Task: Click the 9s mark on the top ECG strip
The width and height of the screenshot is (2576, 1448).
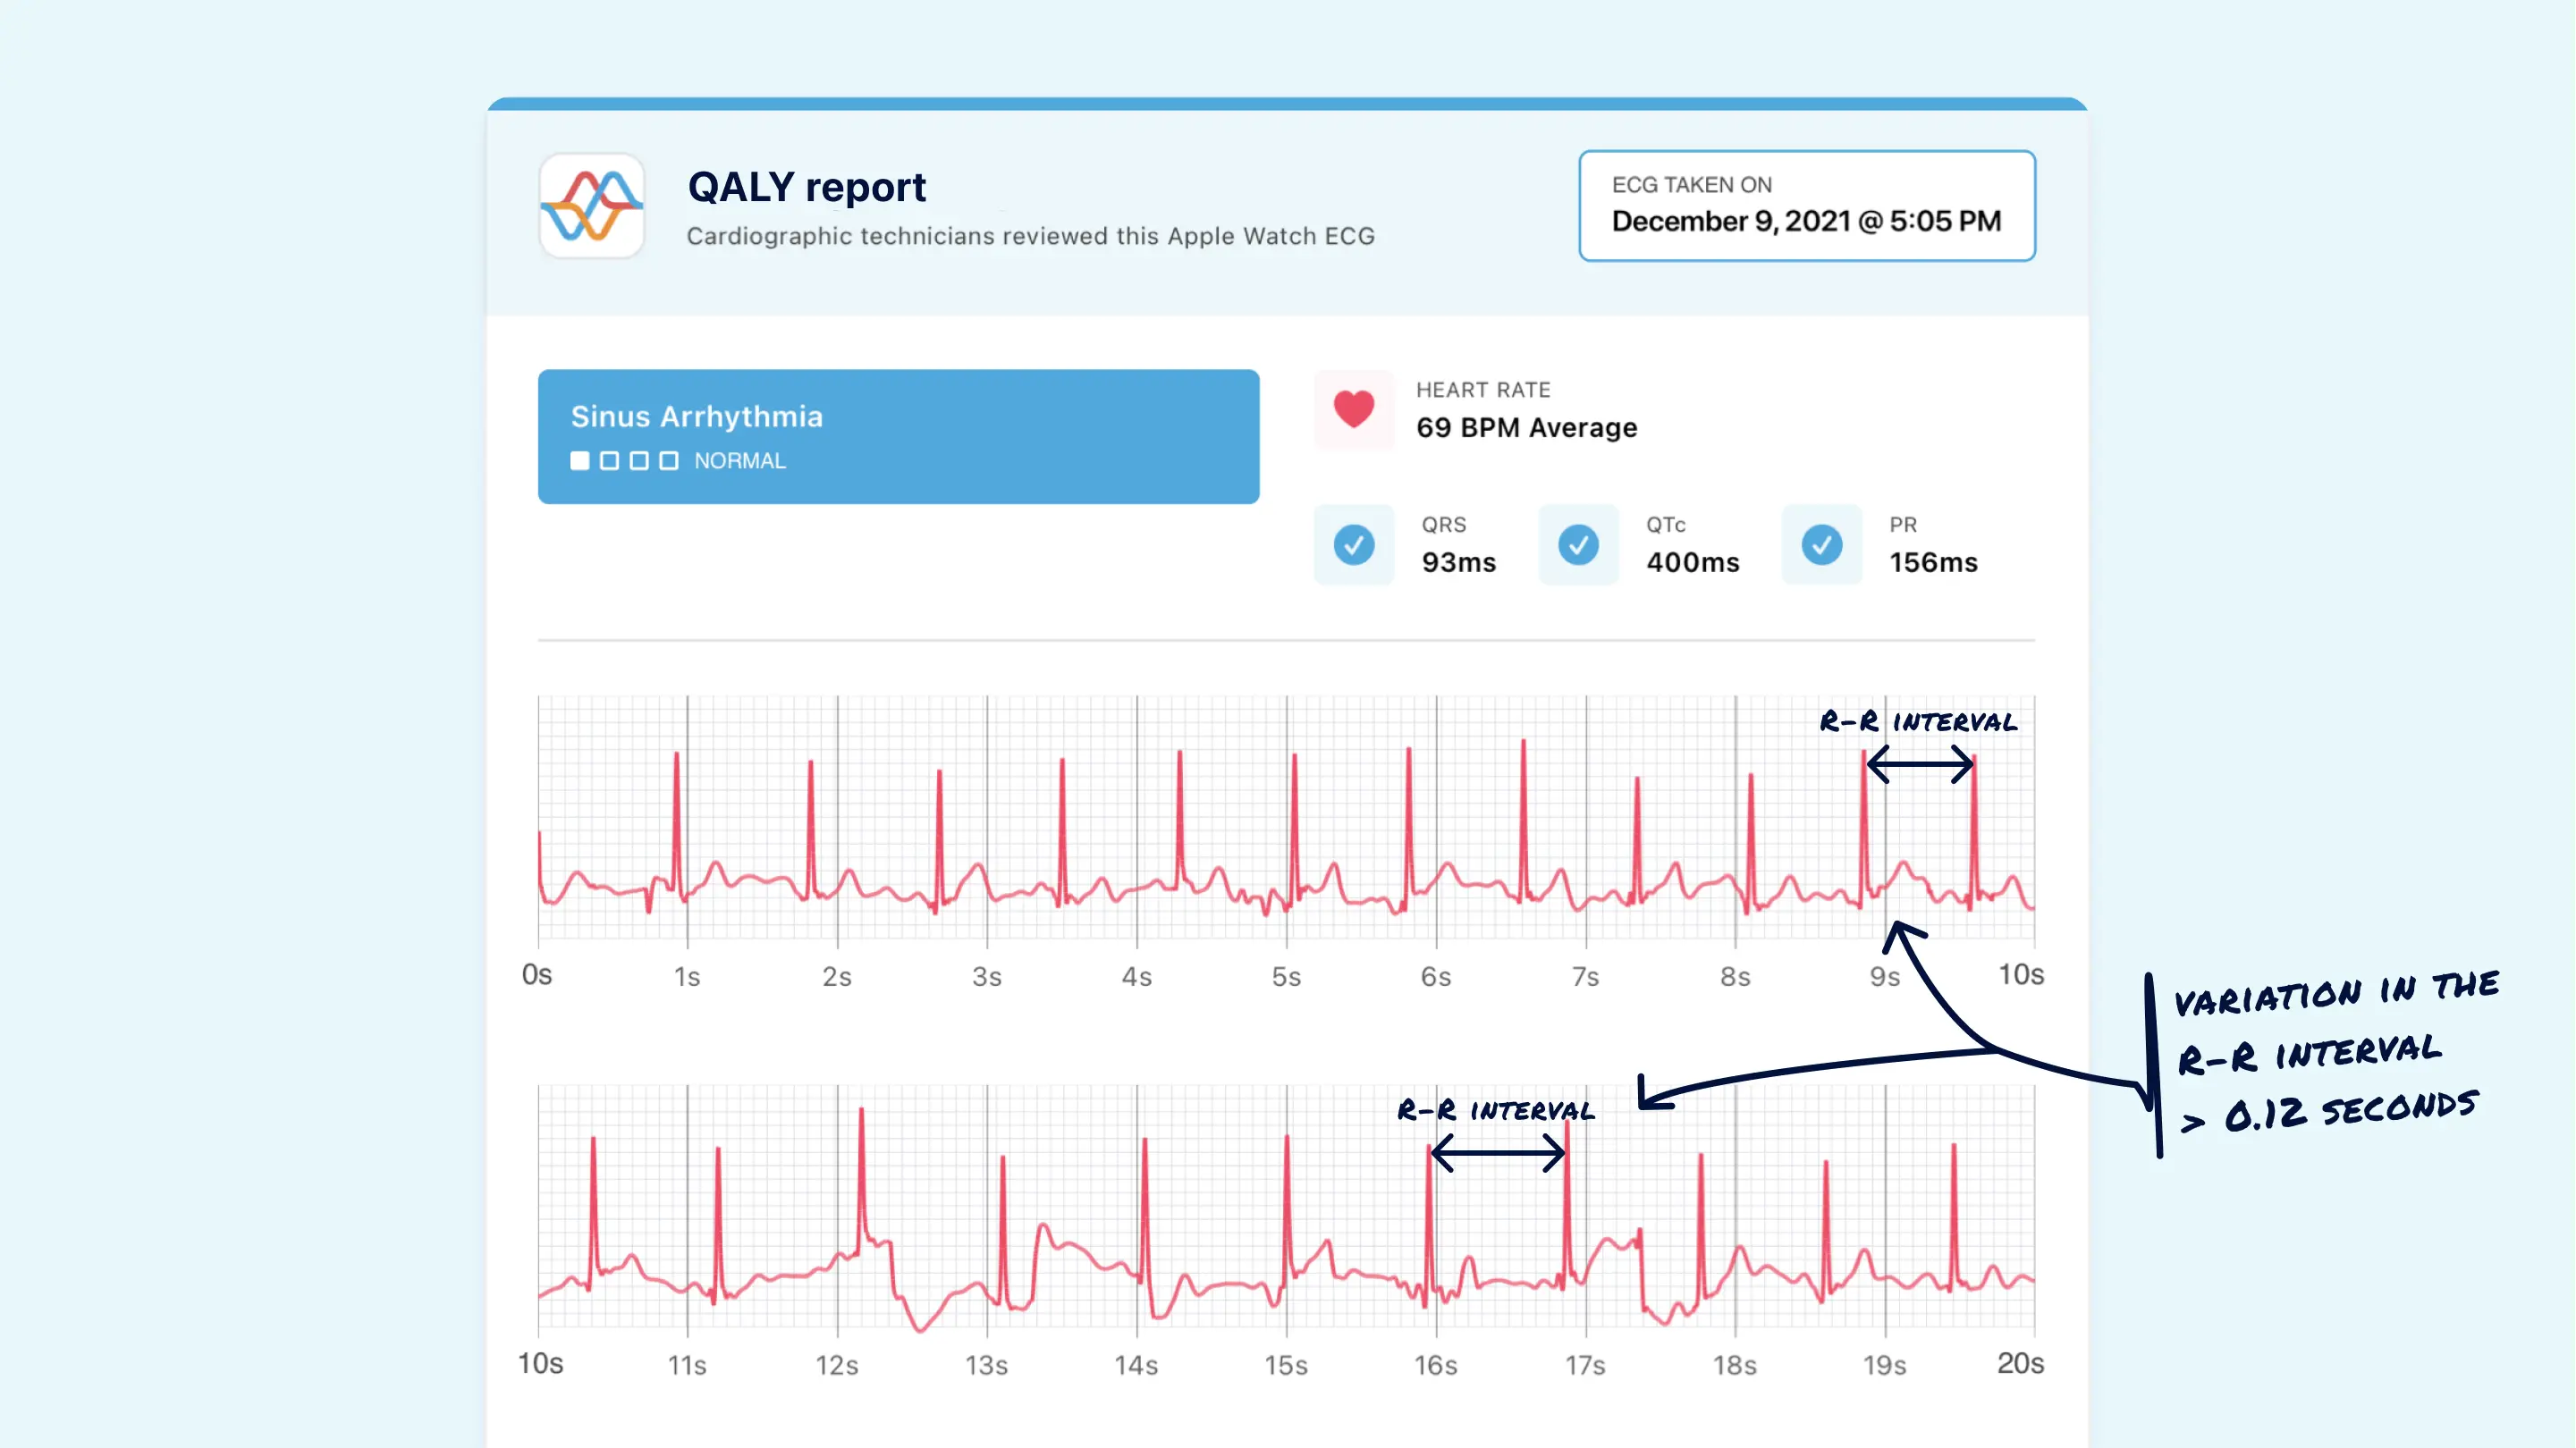Action: [1886, 977]
